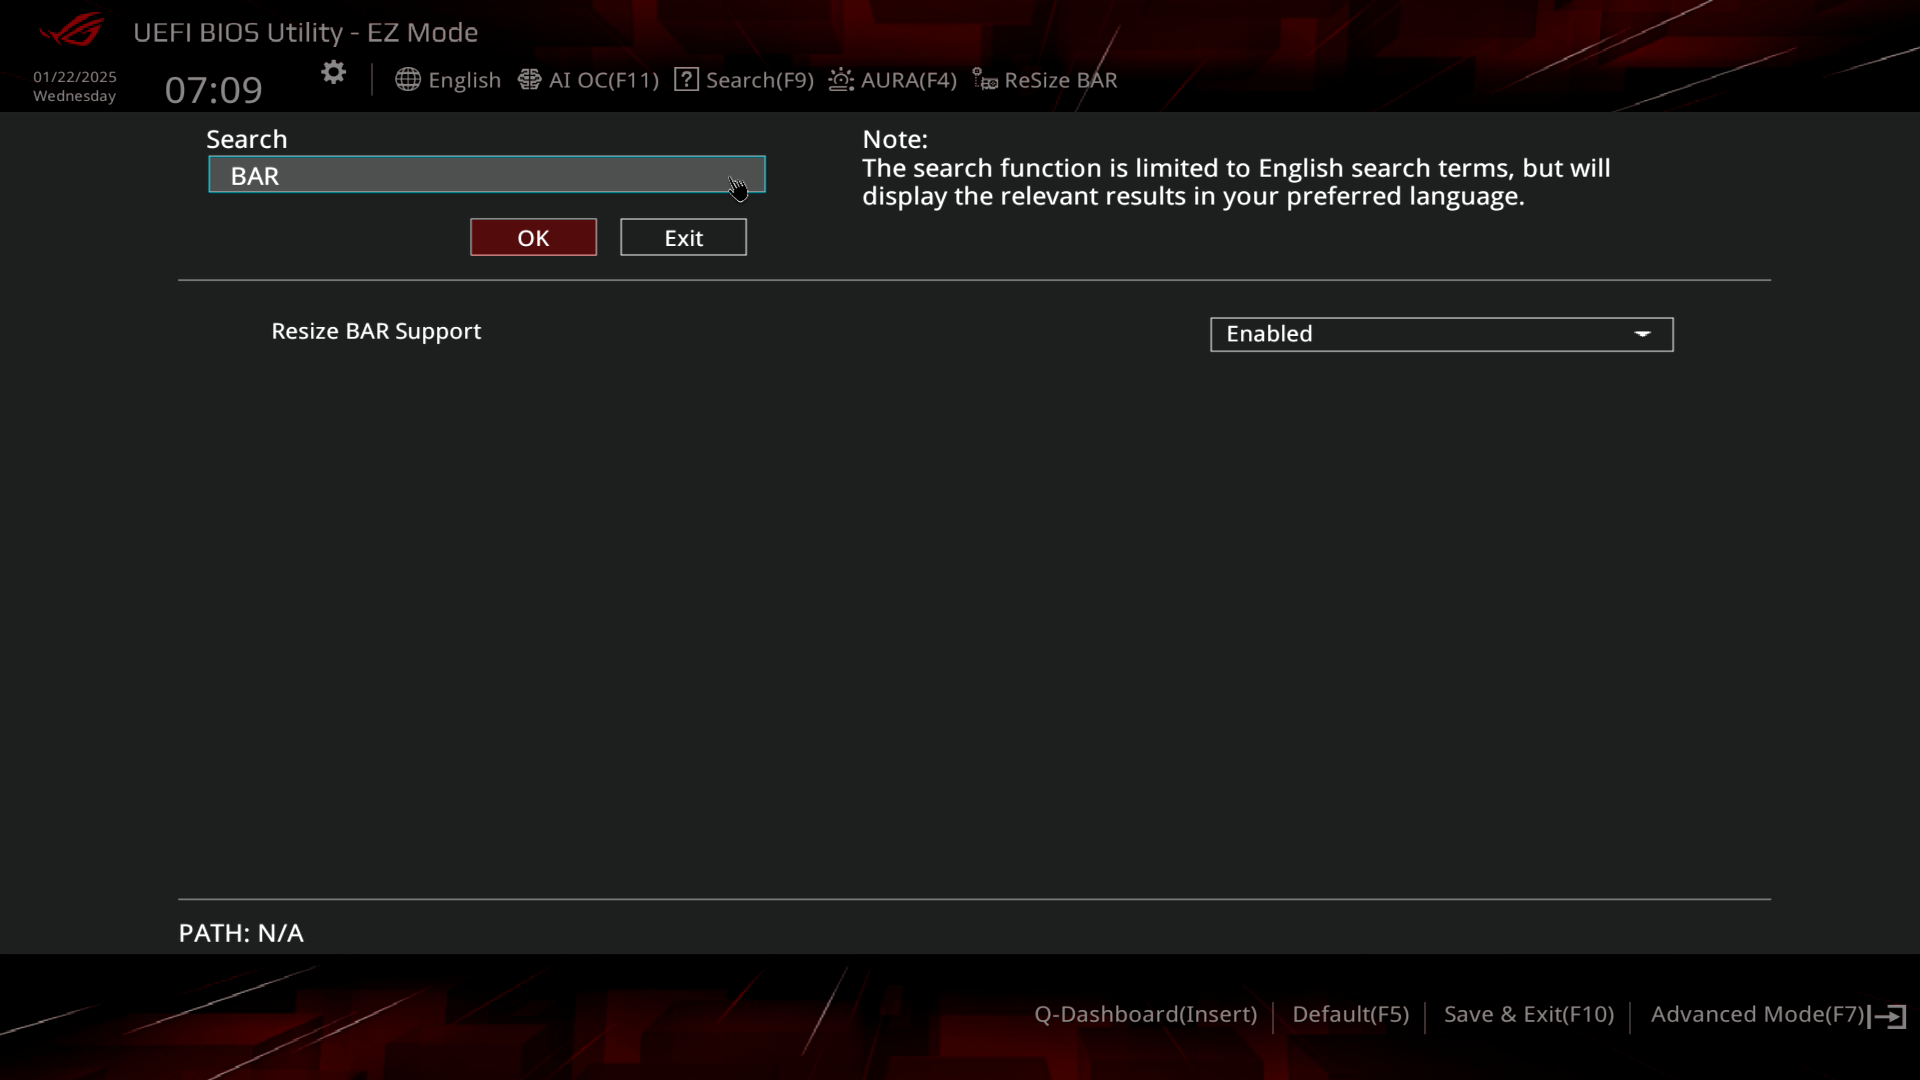Click the BAR search input field

(x=485, y=174)
